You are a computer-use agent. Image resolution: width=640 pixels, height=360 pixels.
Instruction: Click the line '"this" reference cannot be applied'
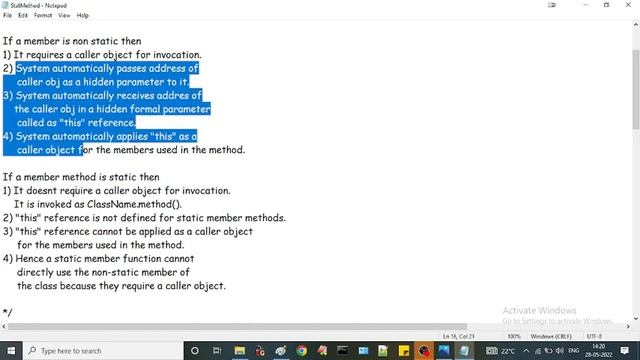click(134, 231)
